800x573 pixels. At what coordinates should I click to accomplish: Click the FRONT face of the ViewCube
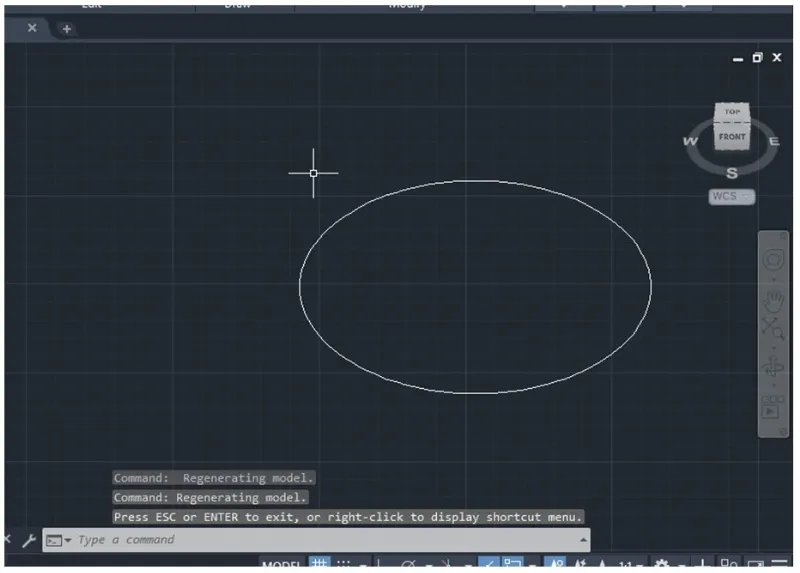(x=732, y=137)
